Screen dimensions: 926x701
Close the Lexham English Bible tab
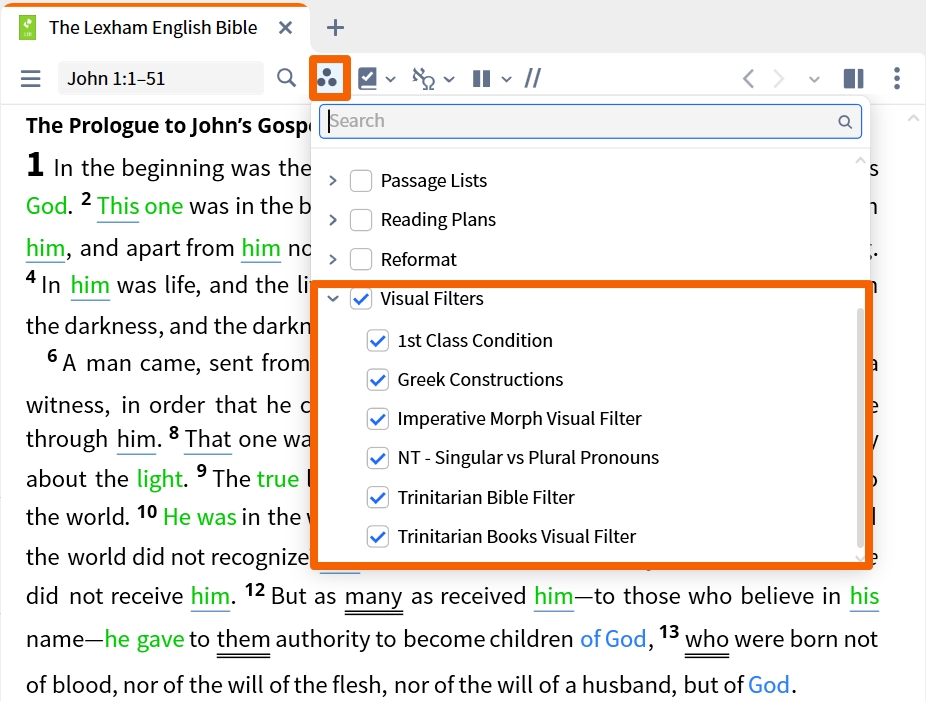pyautogui.click(x=285, y=28)
